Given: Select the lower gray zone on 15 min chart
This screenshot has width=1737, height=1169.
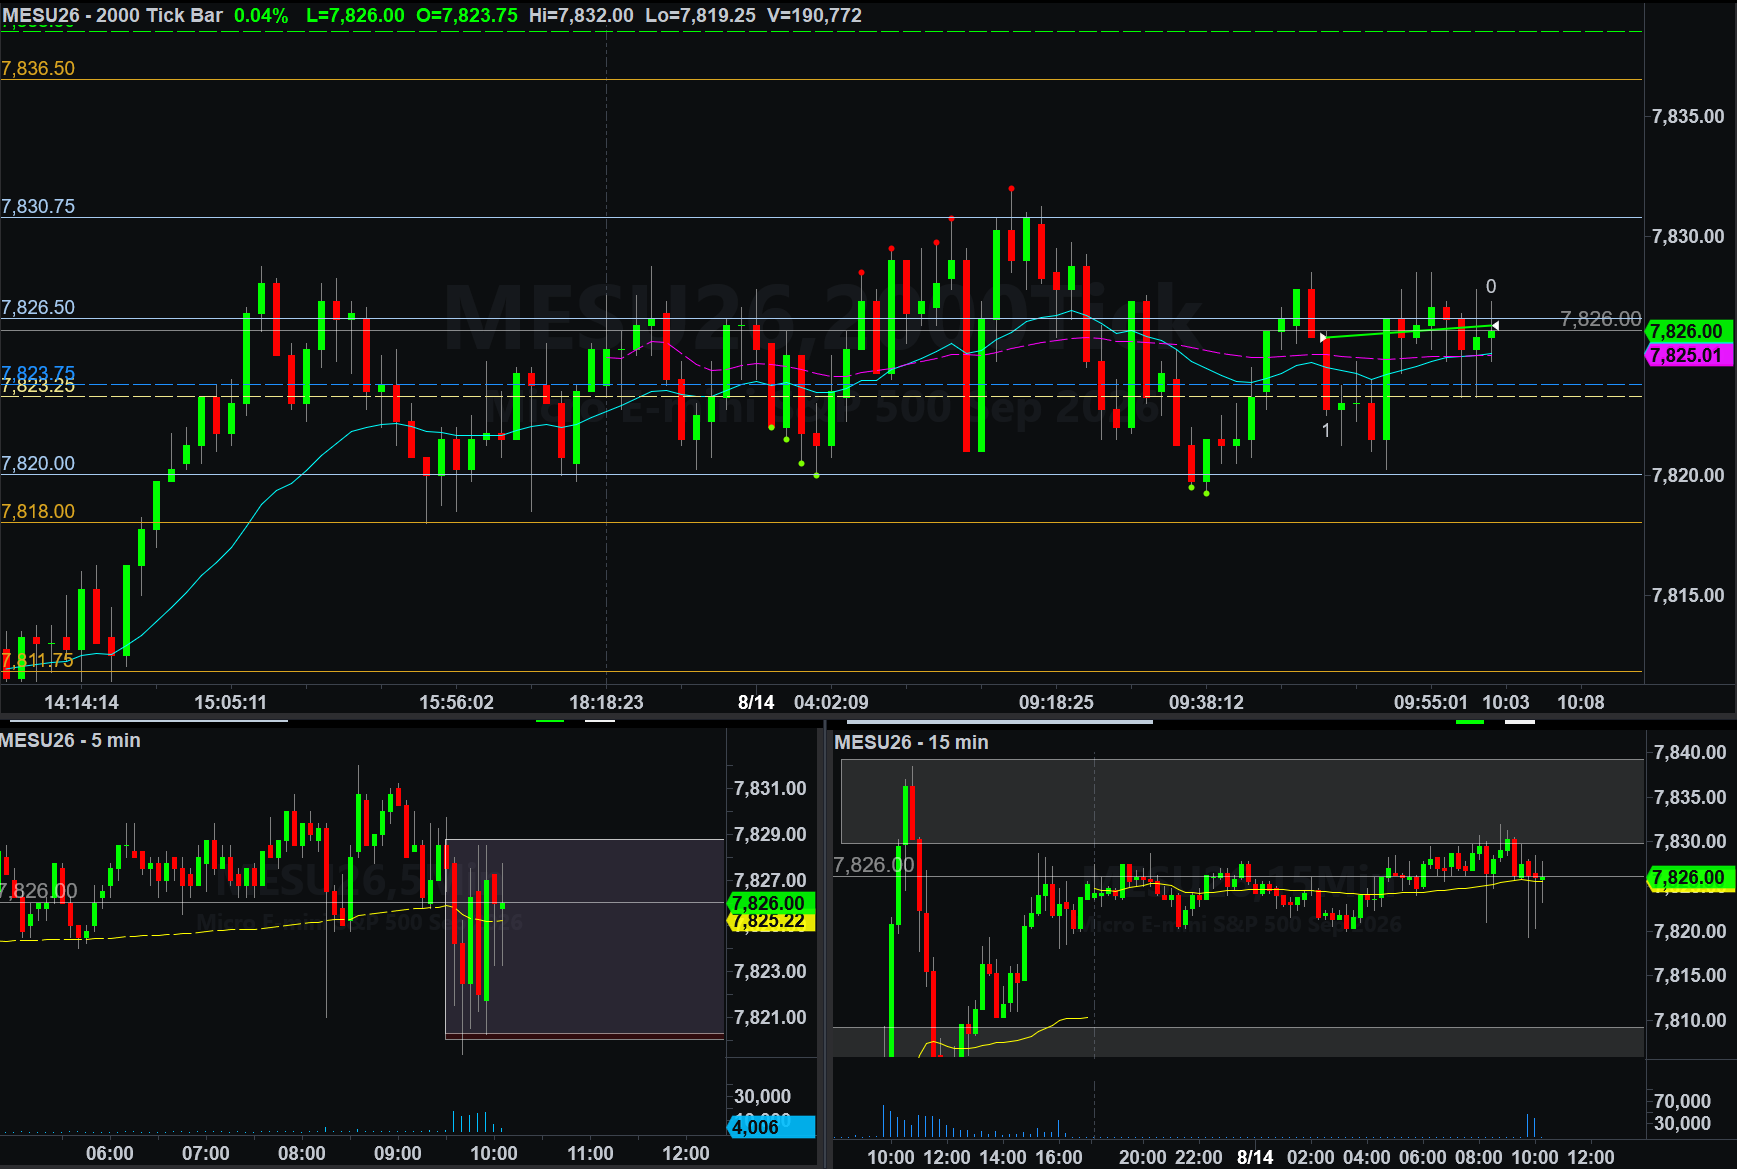Looking at the screenshot, I should point(1238,1041).
